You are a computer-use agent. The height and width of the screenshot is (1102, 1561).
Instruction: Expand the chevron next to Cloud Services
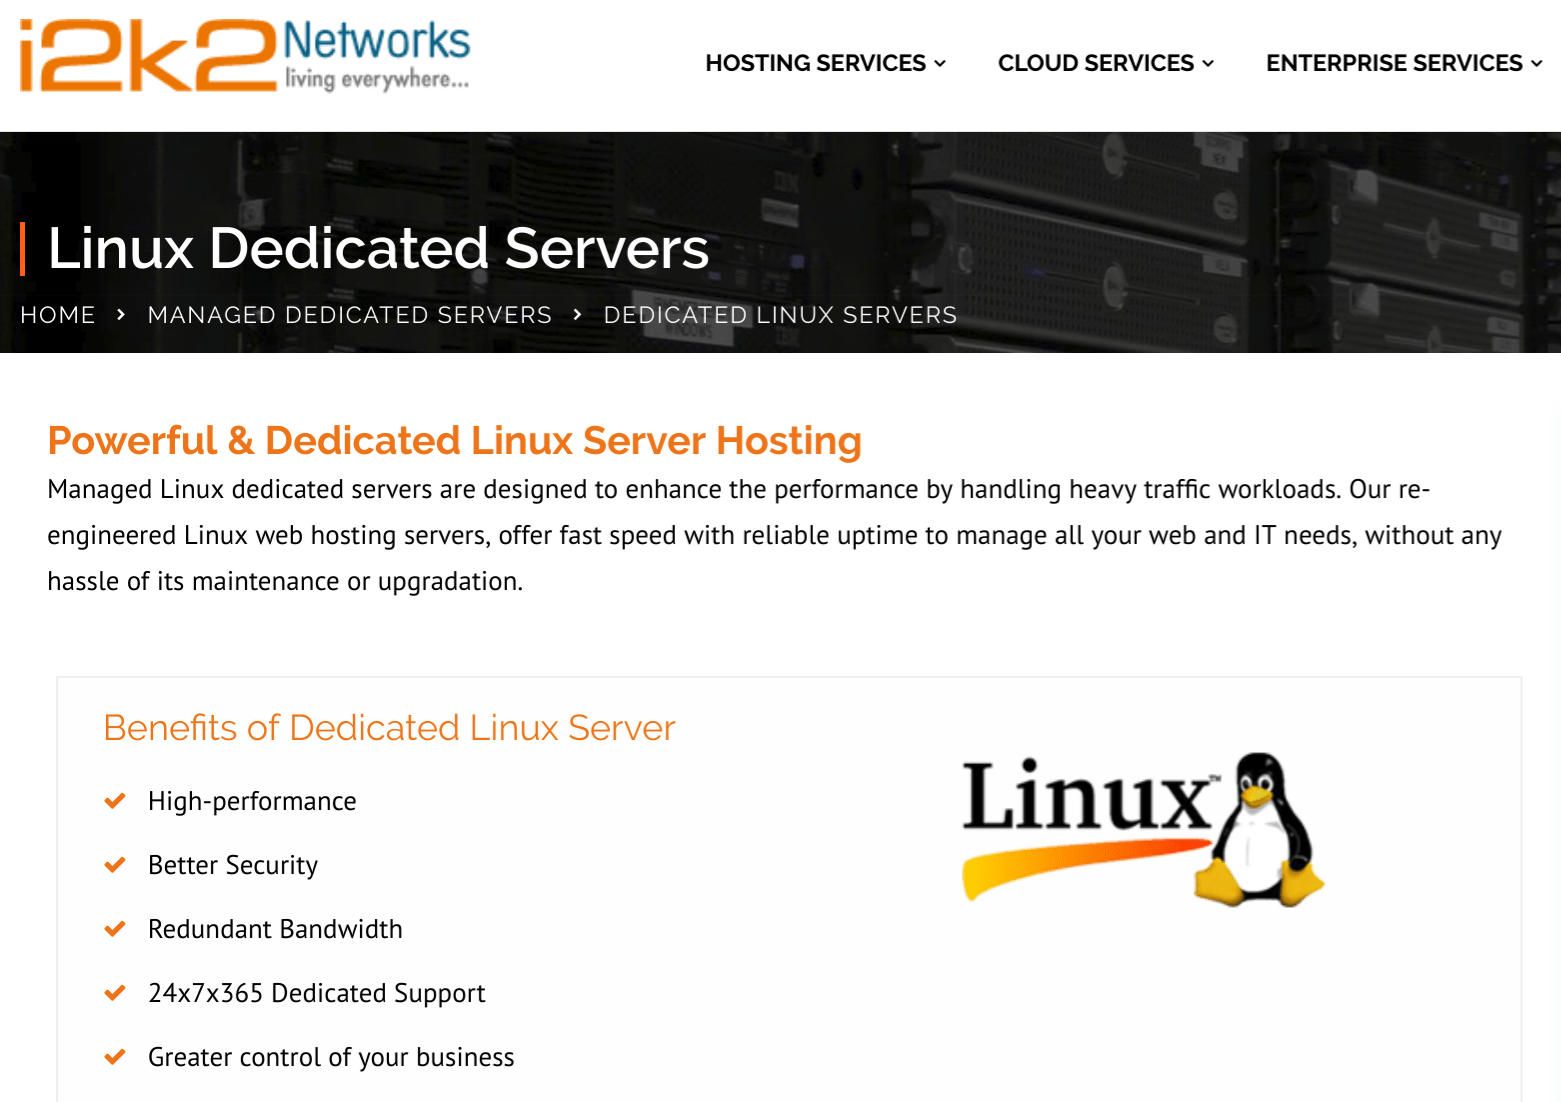[x=1208, y=63]
